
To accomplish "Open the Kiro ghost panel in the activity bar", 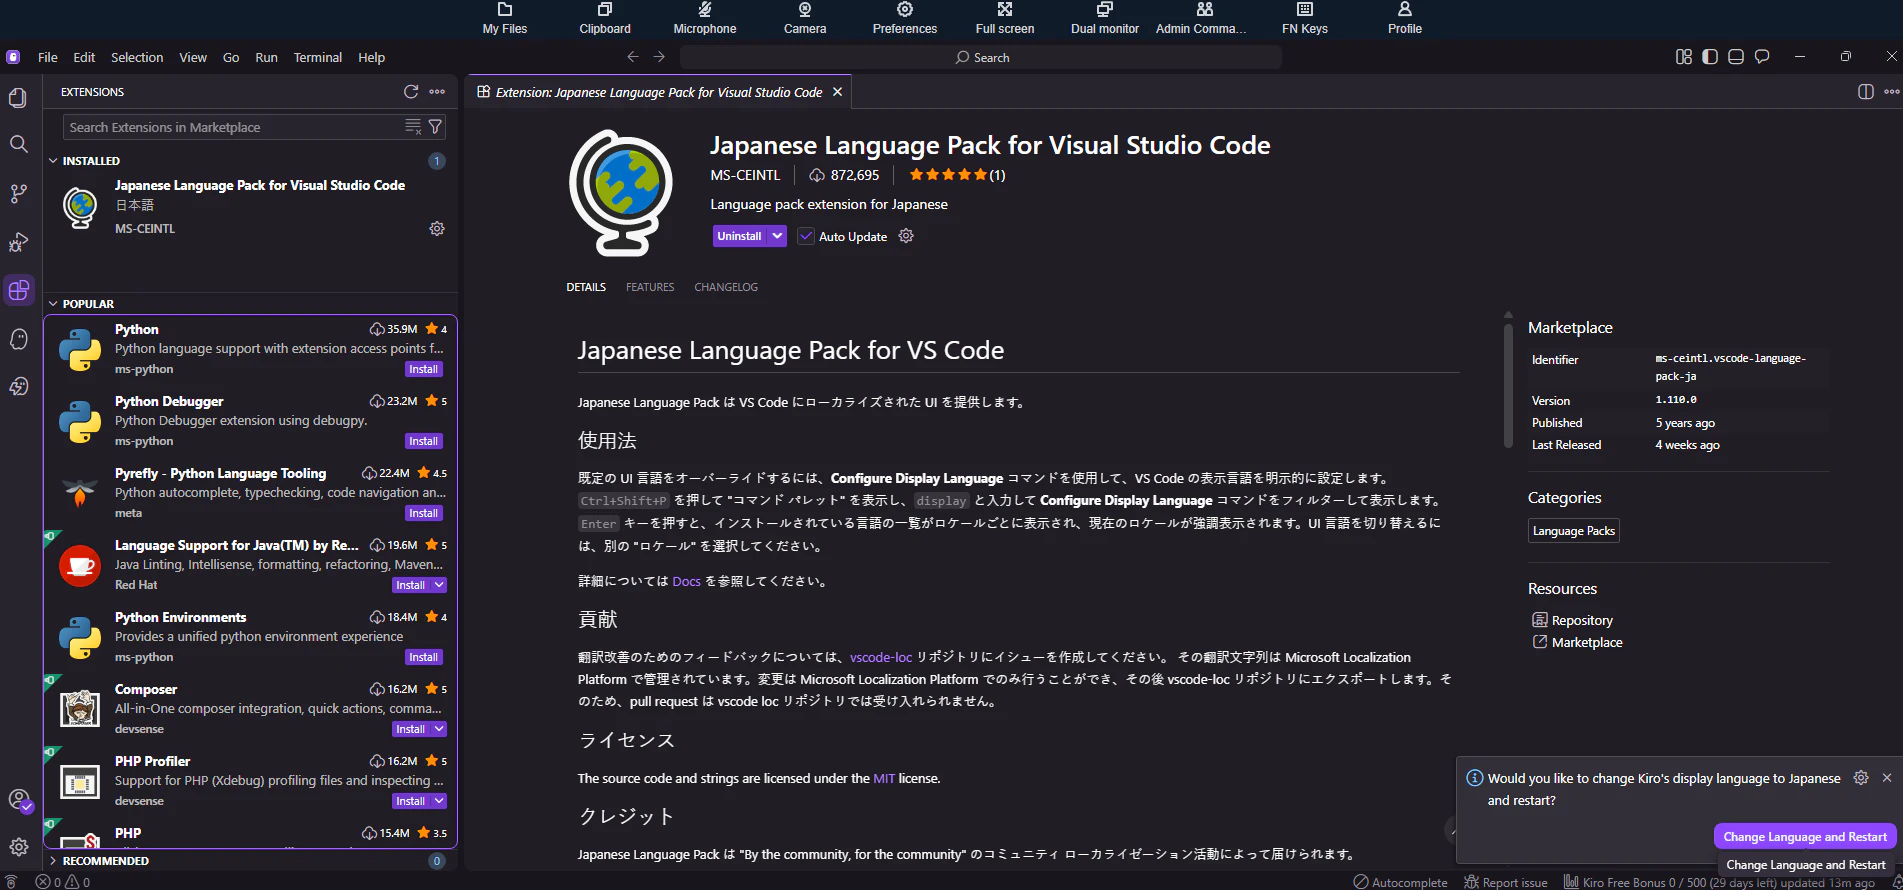I will (18, 339).
